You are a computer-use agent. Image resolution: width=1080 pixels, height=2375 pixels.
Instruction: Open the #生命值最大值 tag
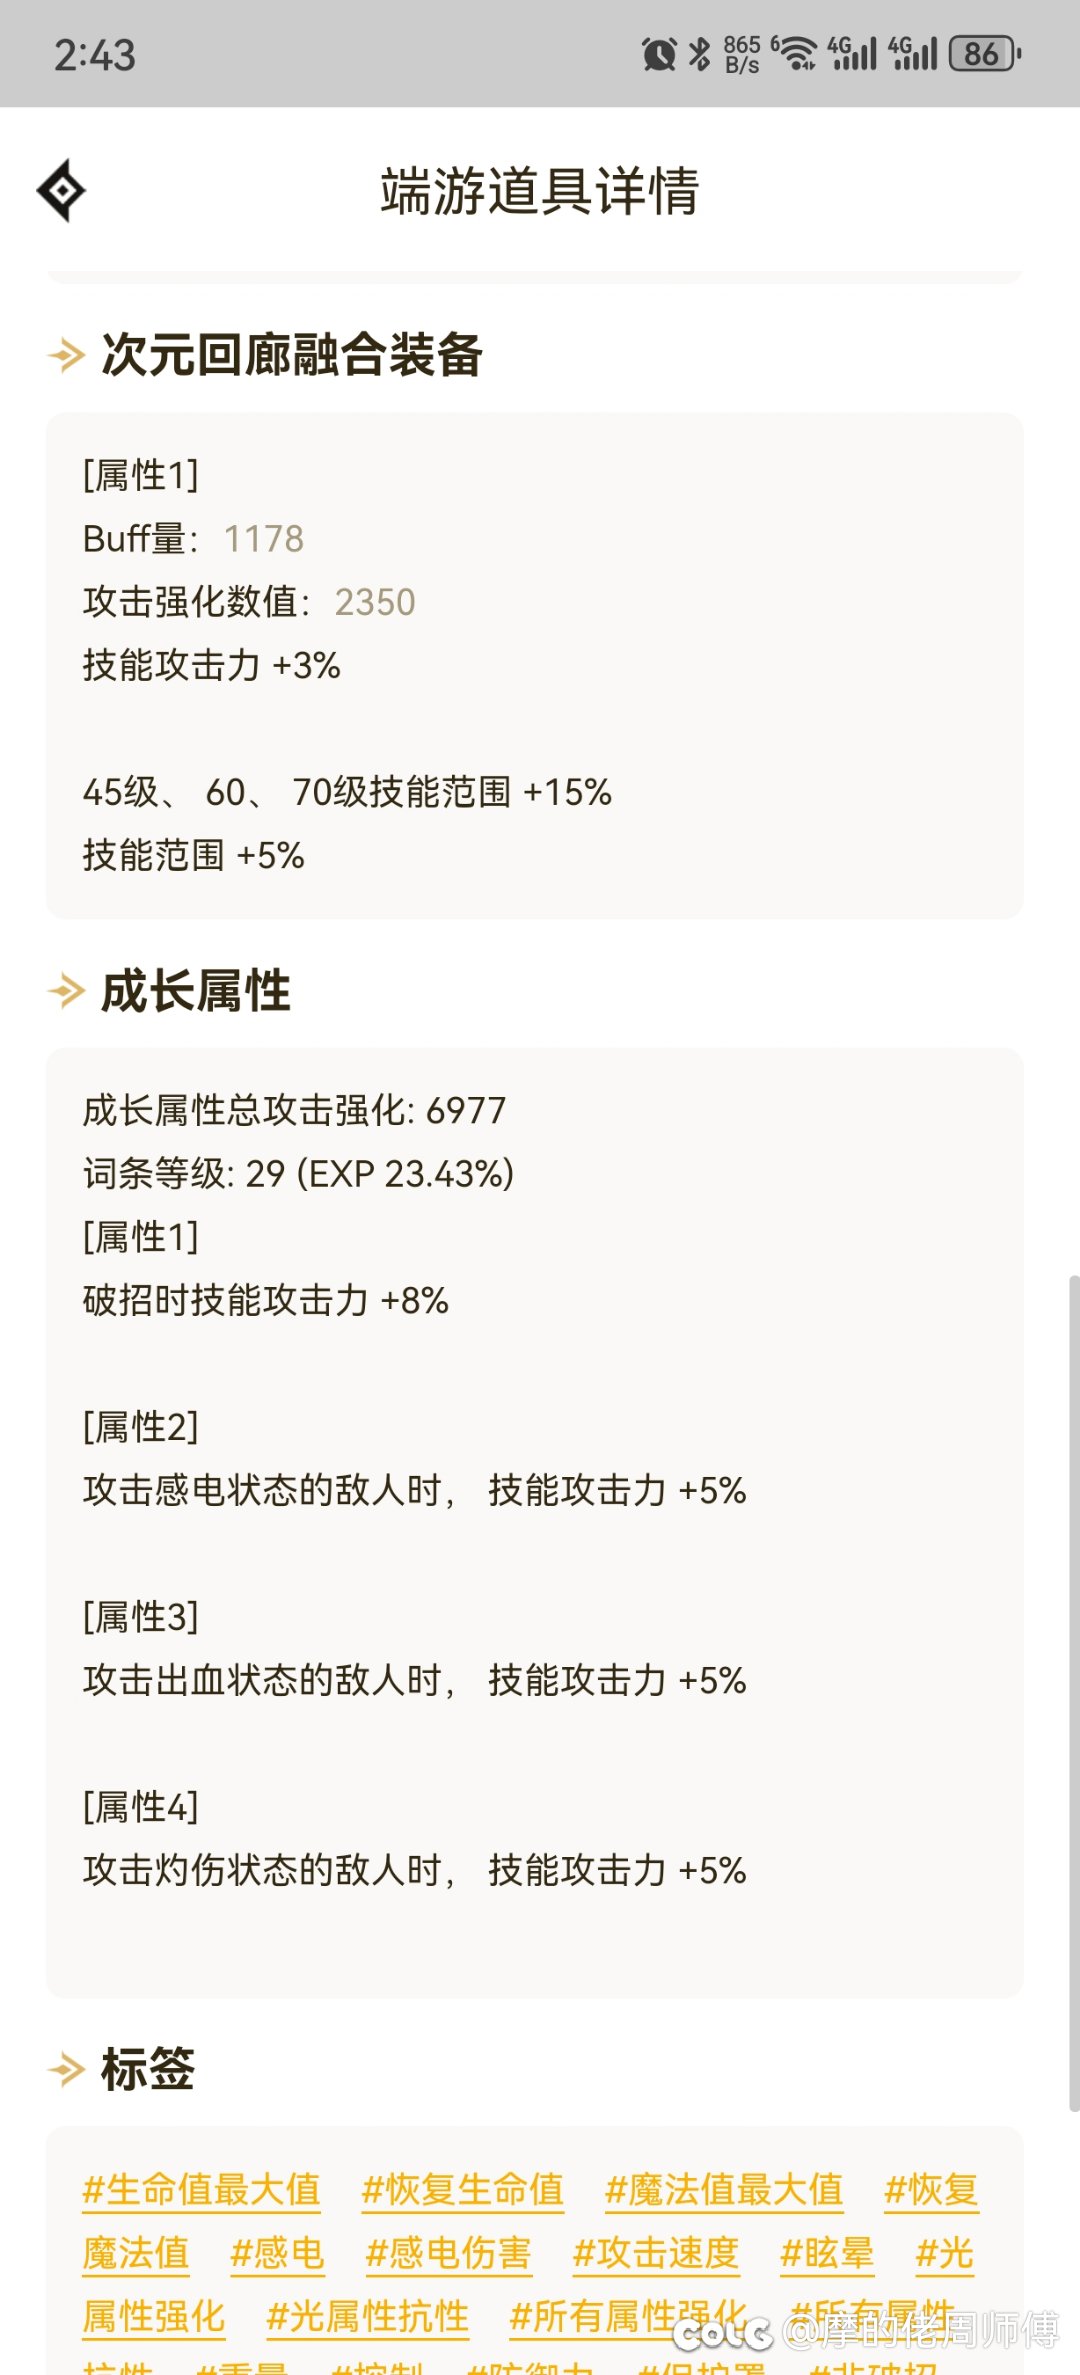tap(201, 2190)
